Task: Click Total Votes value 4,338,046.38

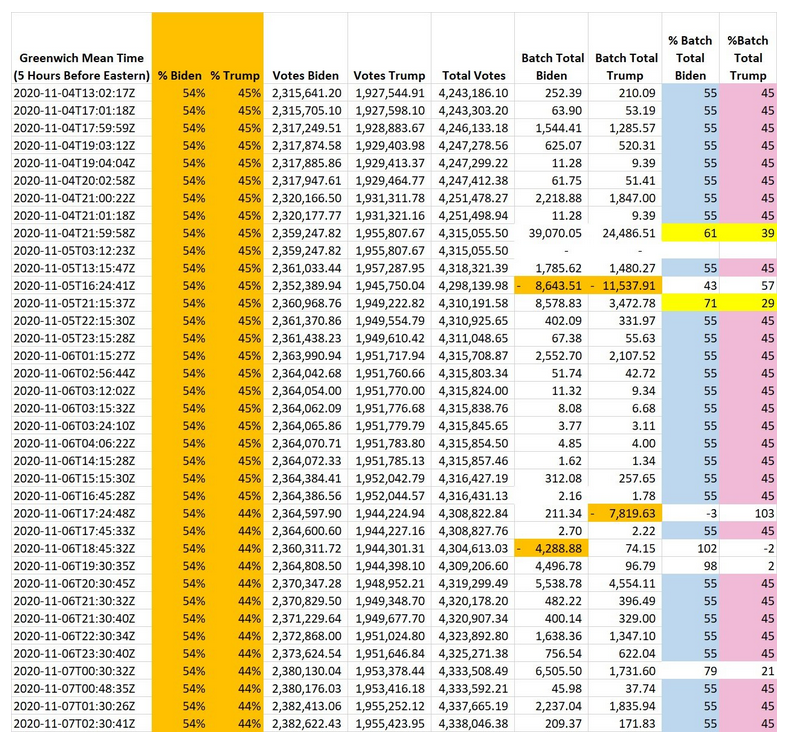Action: coord(473,724)
